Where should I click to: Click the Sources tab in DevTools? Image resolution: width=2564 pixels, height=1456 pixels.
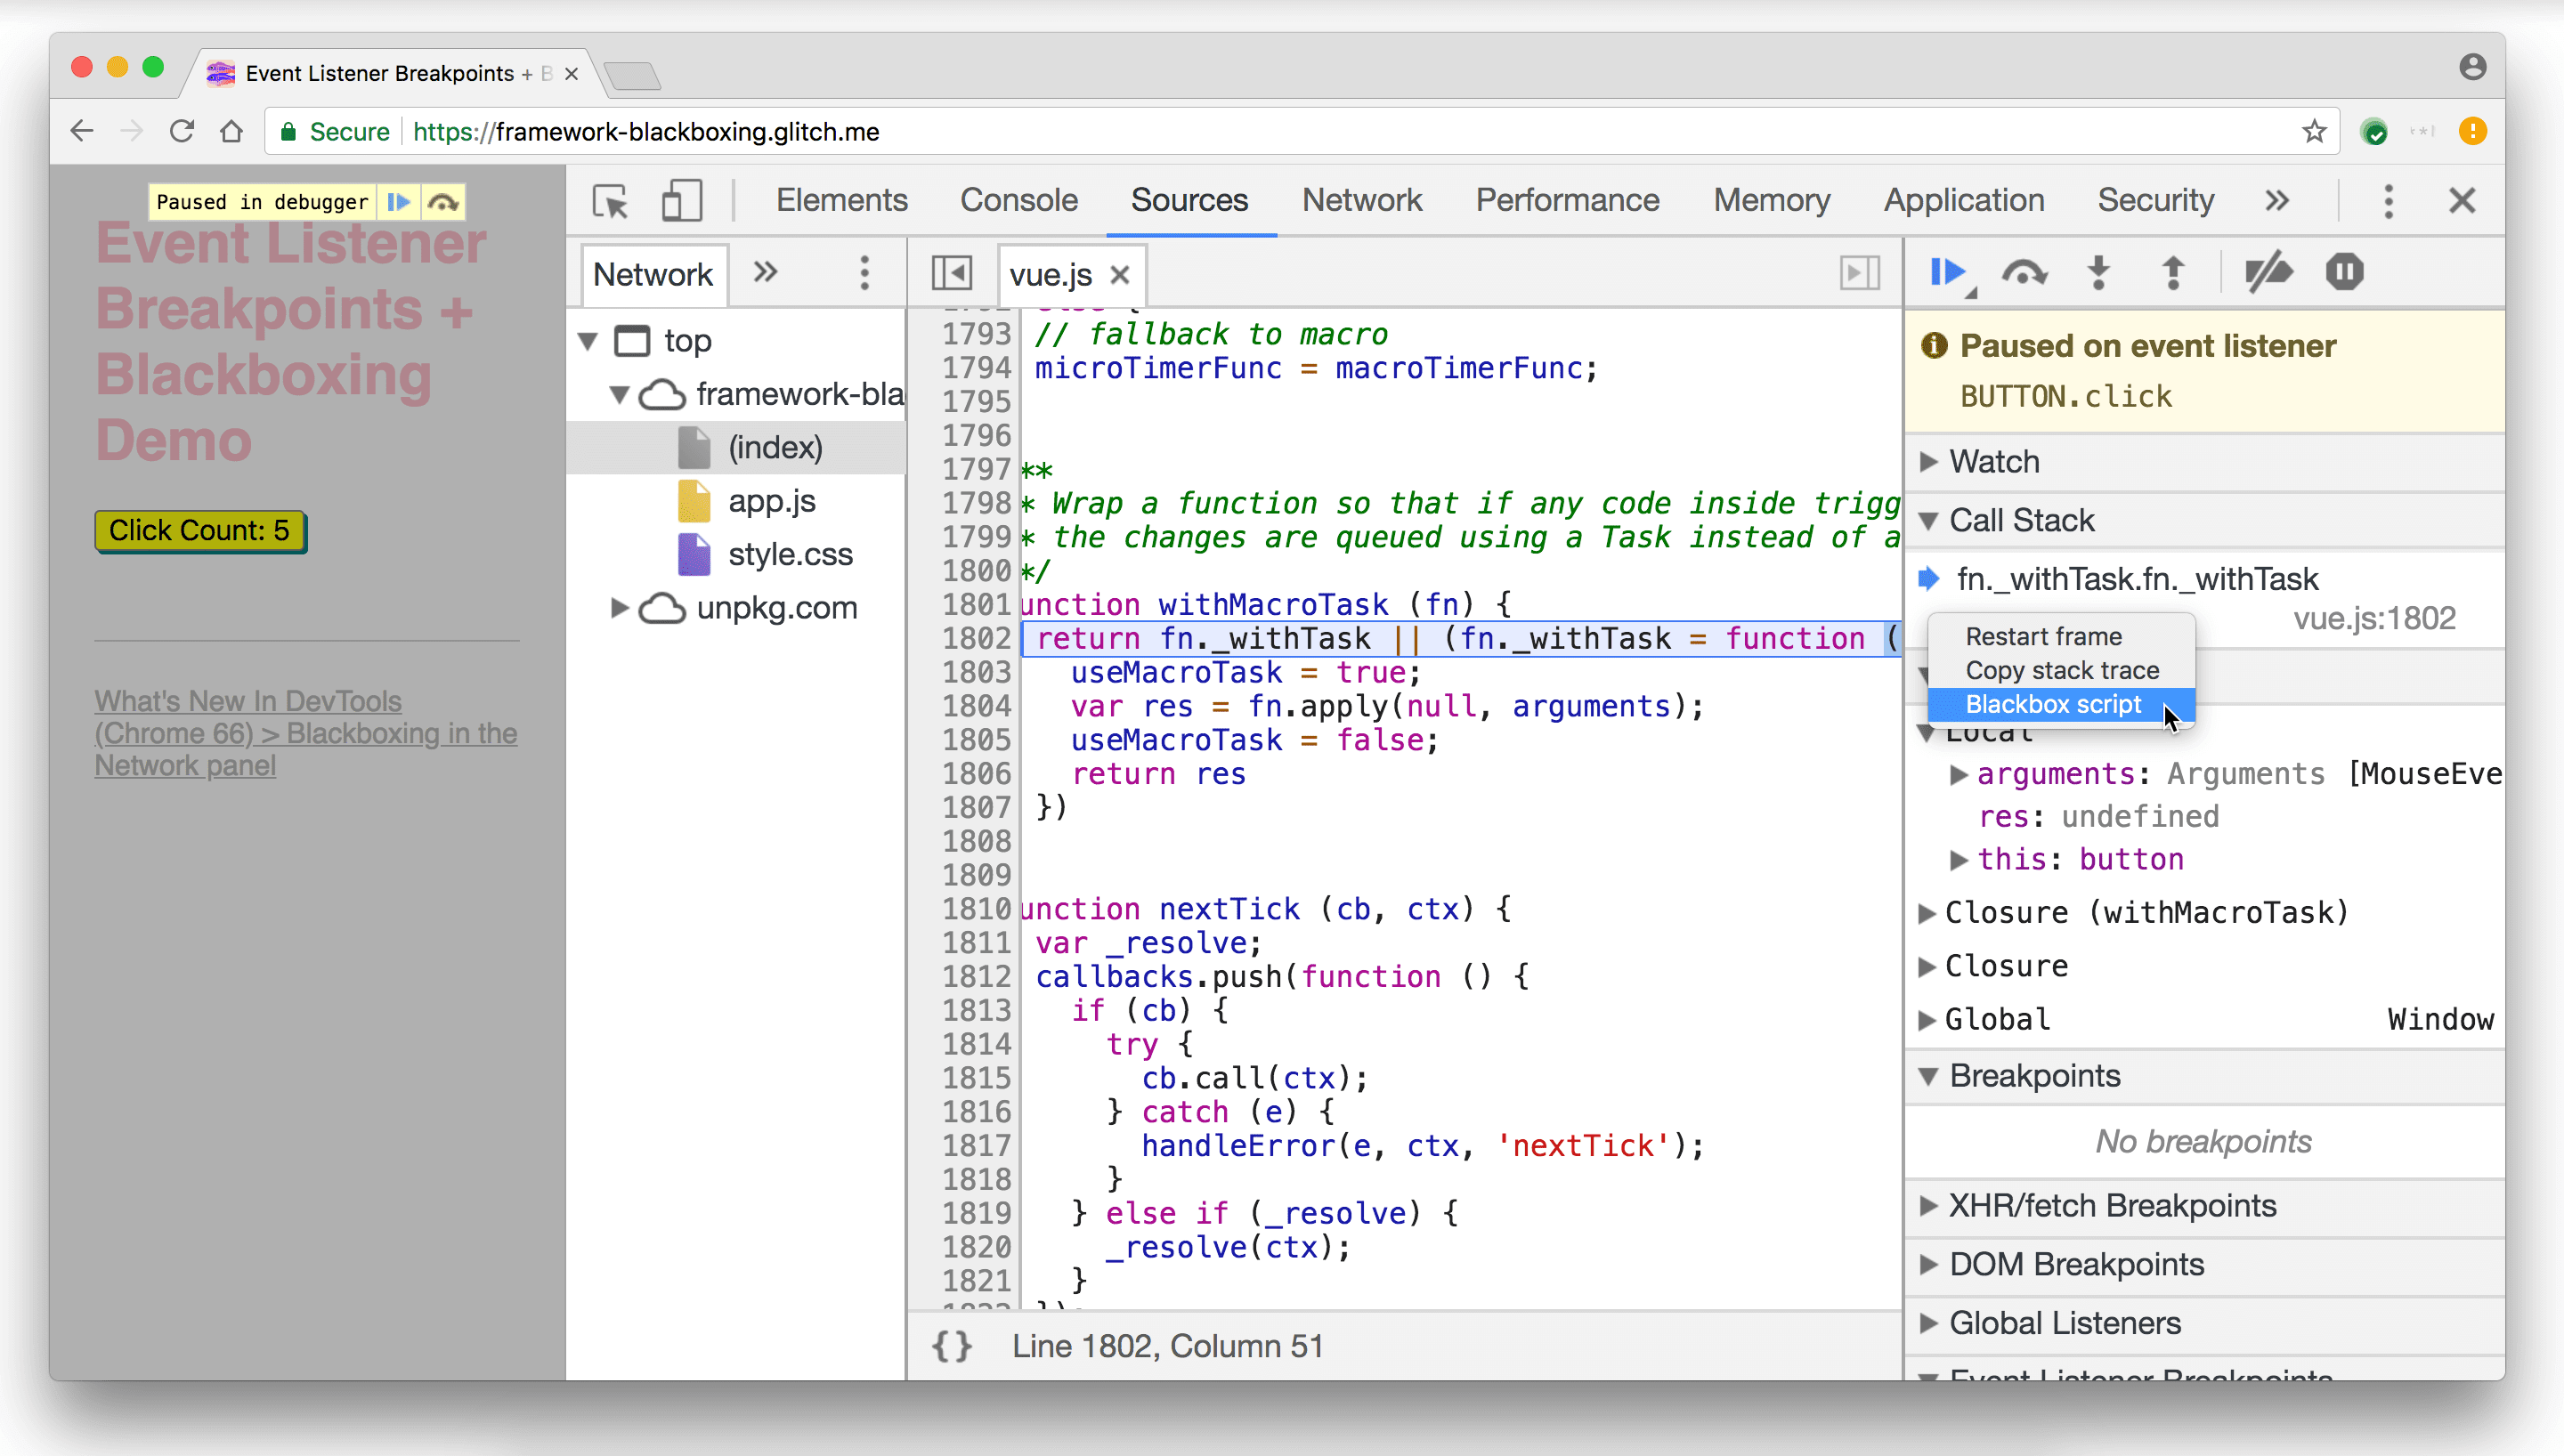coord(1189,201)
